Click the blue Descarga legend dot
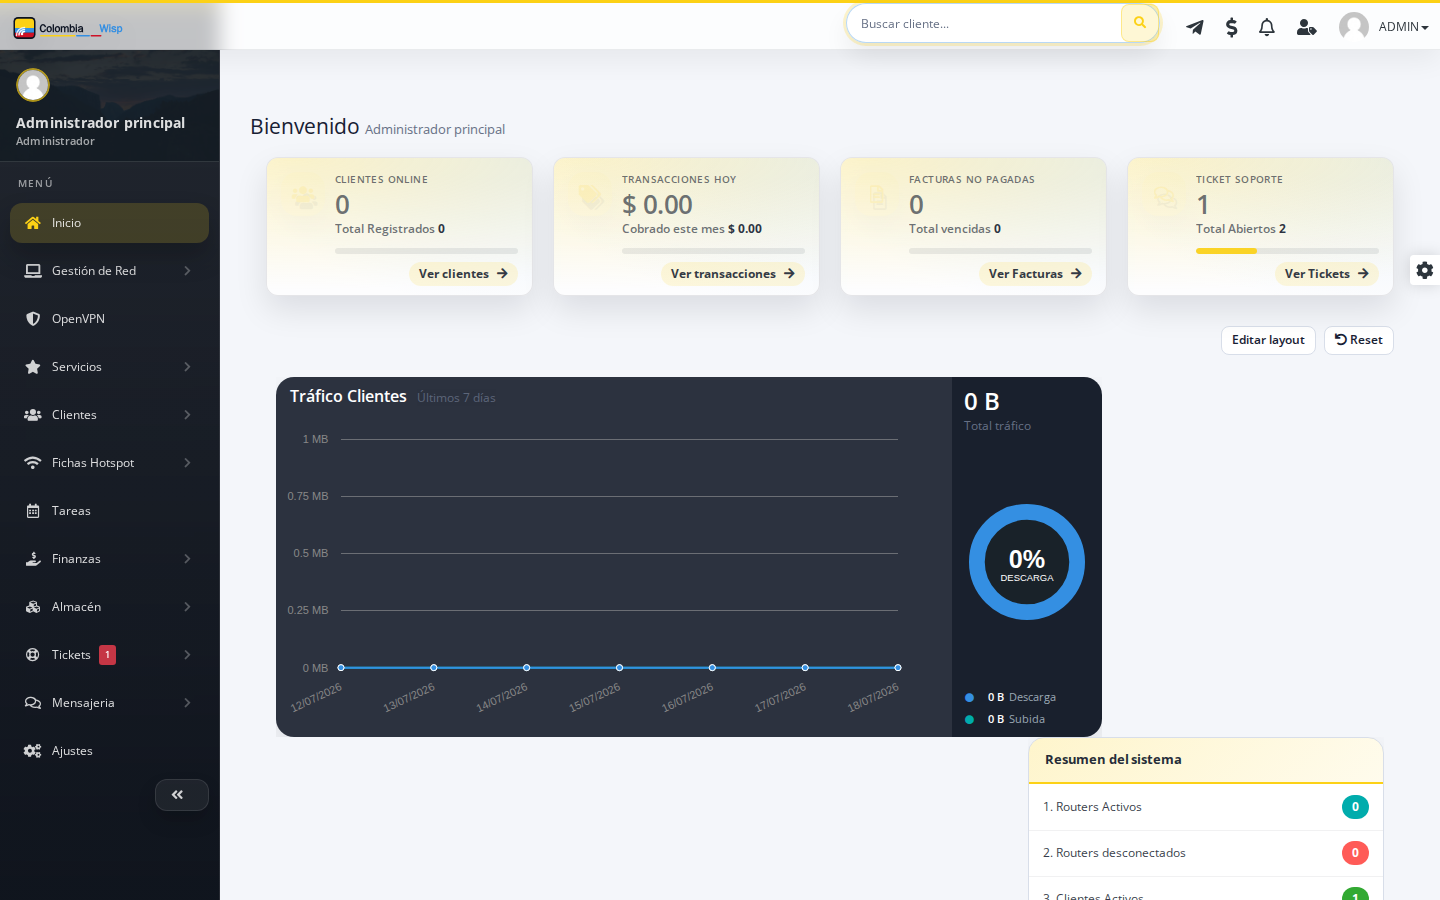This screenshot has width=1440, height=900. (969, 698)
